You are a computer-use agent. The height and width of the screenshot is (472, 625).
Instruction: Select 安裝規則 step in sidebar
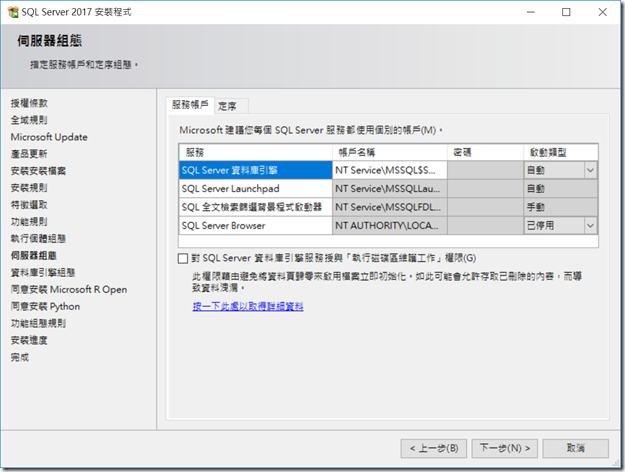(x=29, y=188)
